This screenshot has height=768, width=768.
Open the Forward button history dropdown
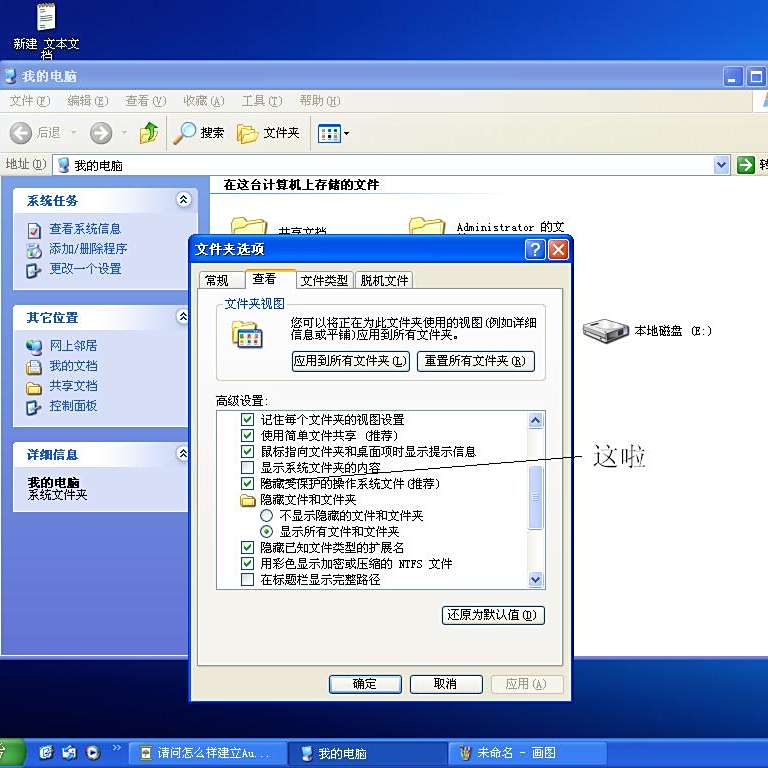coord(124,133)
